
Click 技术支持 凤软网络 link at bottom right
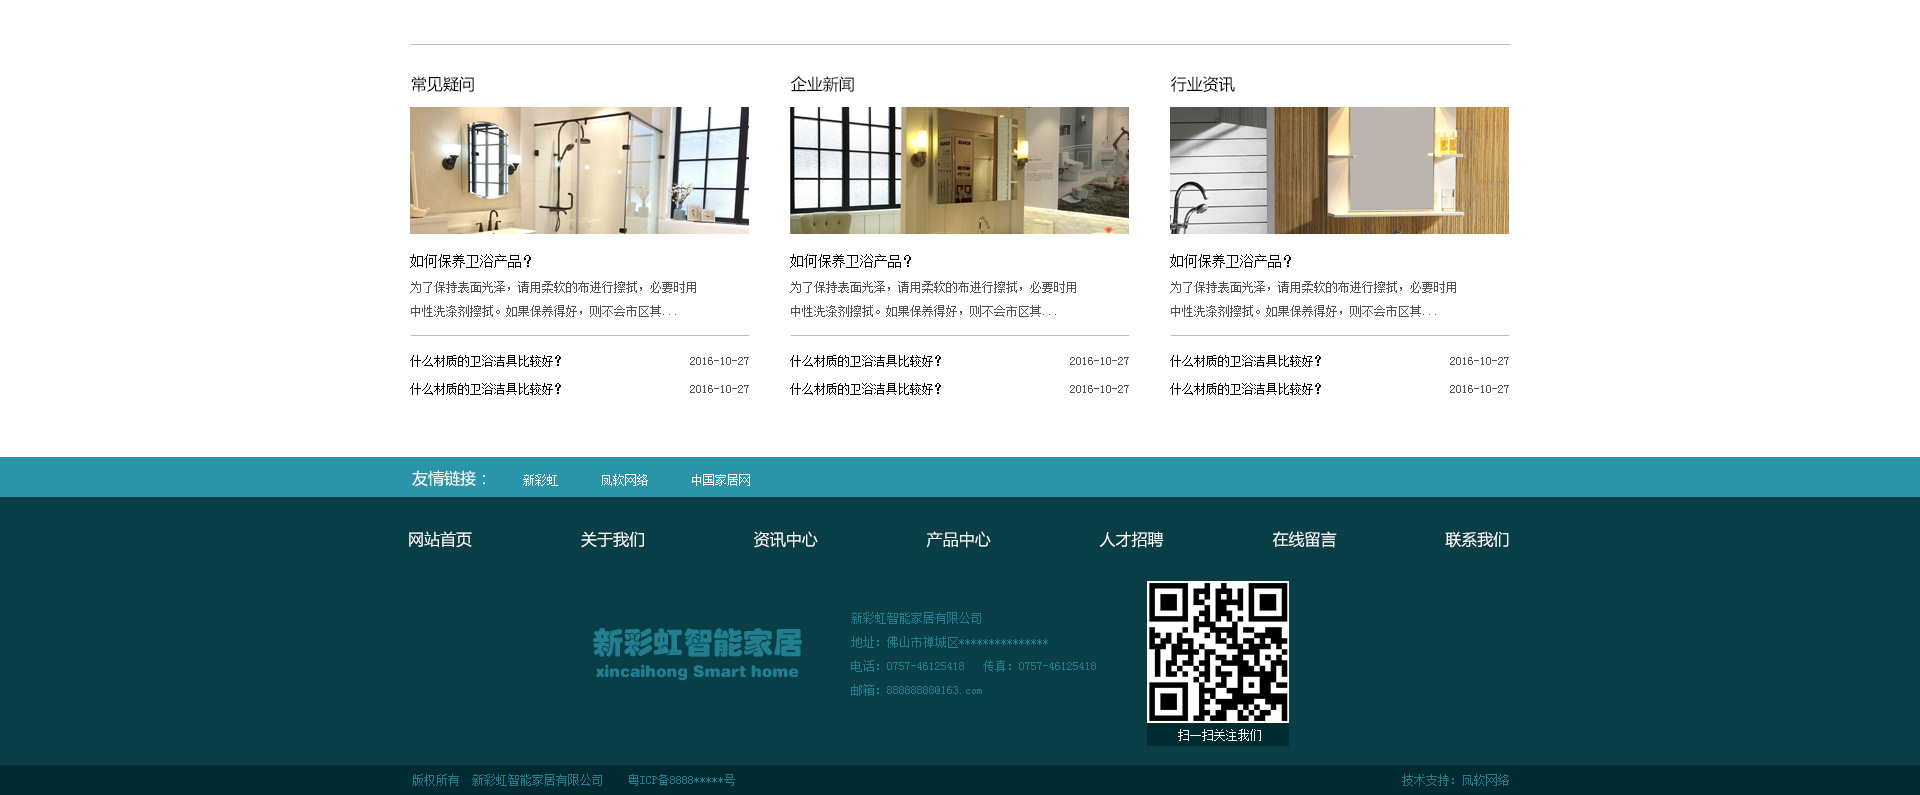tap(1455, 780)
